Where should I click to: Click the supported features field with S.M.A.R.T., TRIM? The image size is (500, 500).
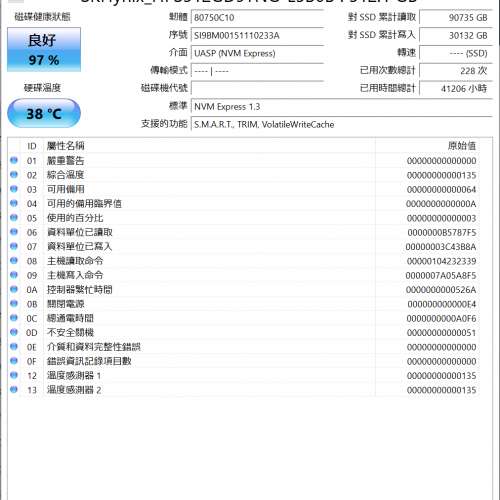tap(342, 124)
